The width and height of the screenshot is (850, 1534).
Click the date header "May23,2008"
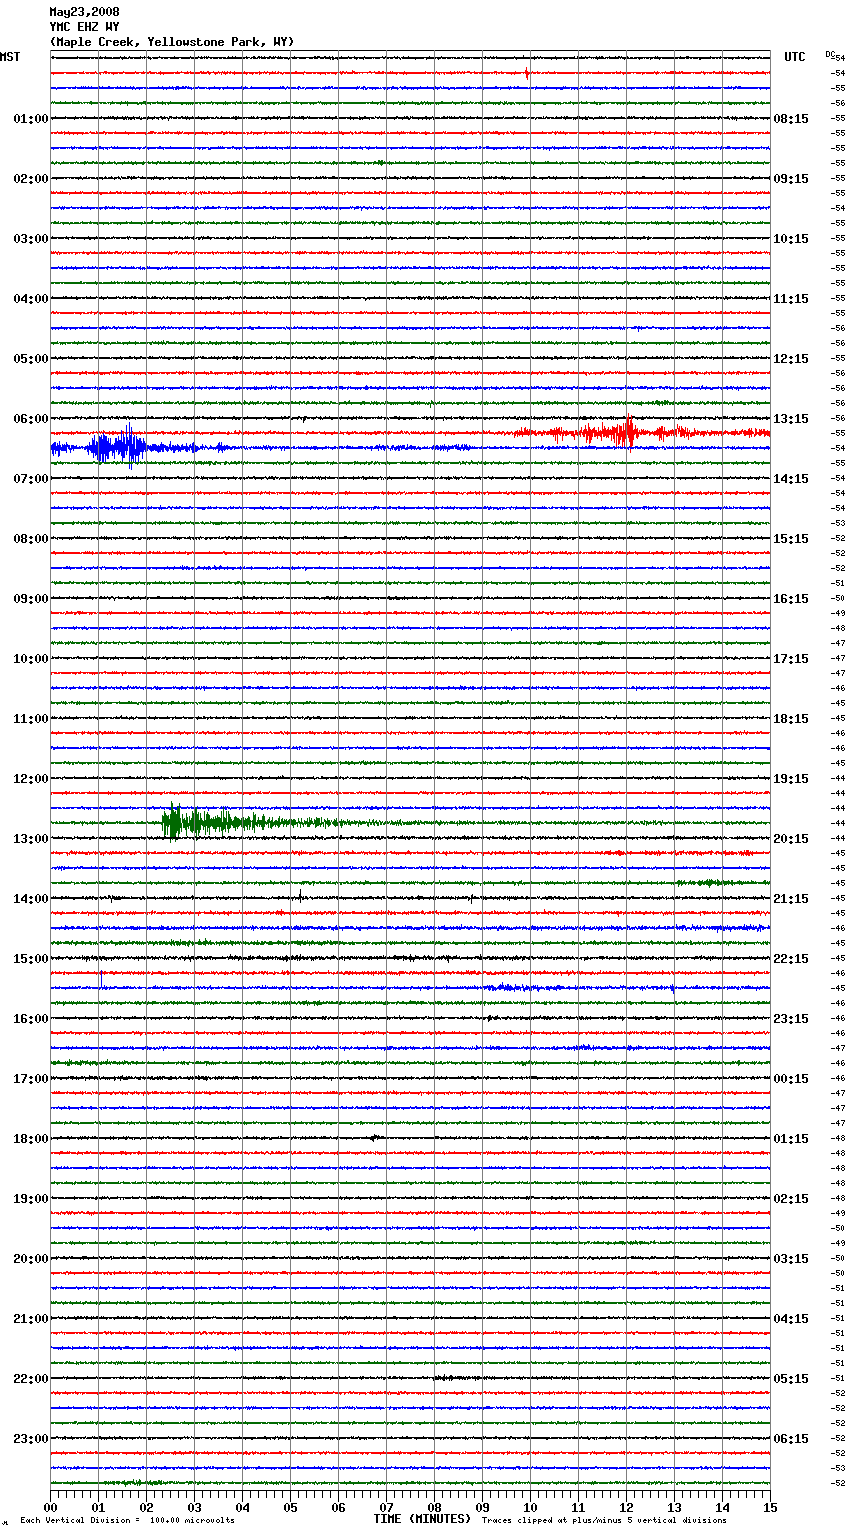[x=84, y=12]
